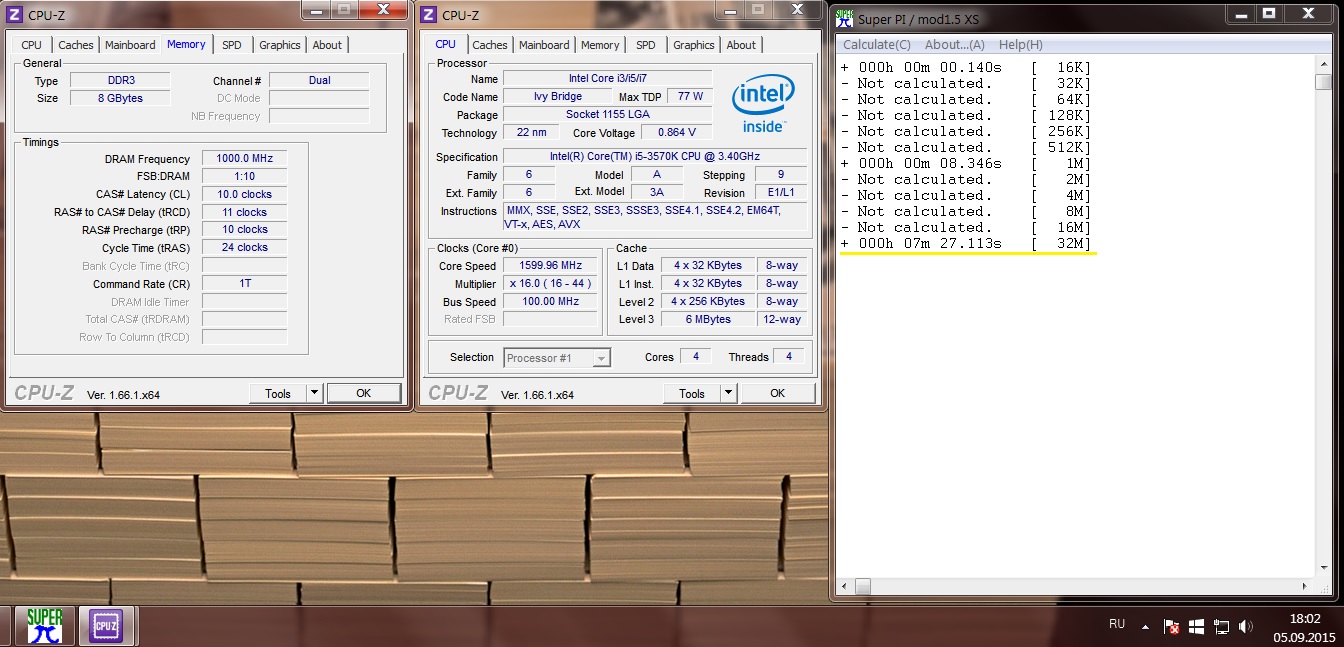The height and width of the screenshot is (647, 1344).
Task: Click OK in right CPU-Z CPU window
Action: point(778,393)
